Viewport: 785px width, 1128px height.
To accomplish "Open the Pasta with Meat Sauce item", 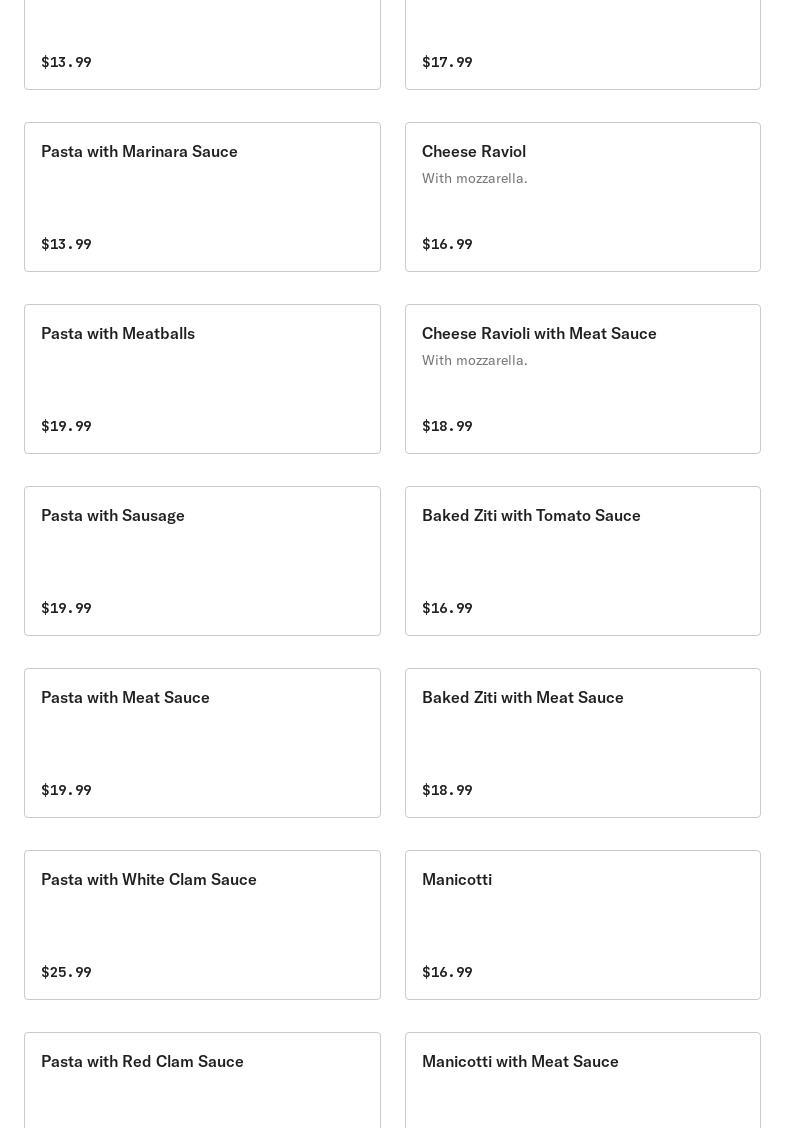I will (x=202, y=742).
